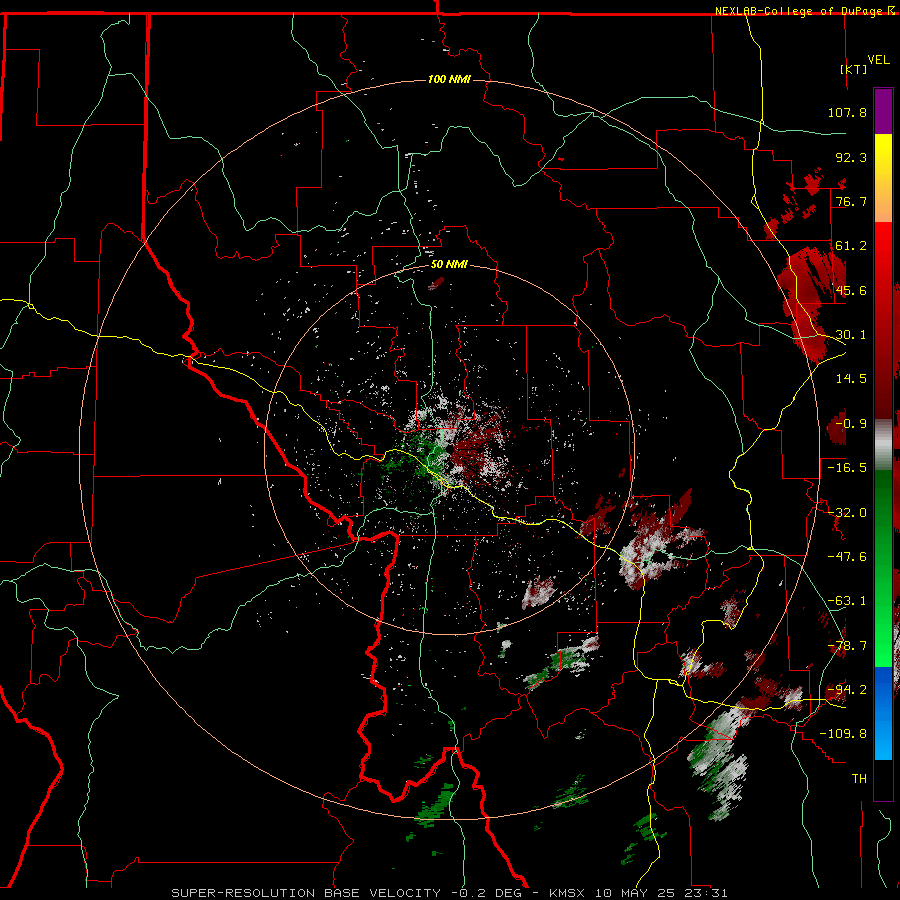Pick the dark TH segment at color bar bottom
Viewport: 900px width, 900px height.
[883, 779]
